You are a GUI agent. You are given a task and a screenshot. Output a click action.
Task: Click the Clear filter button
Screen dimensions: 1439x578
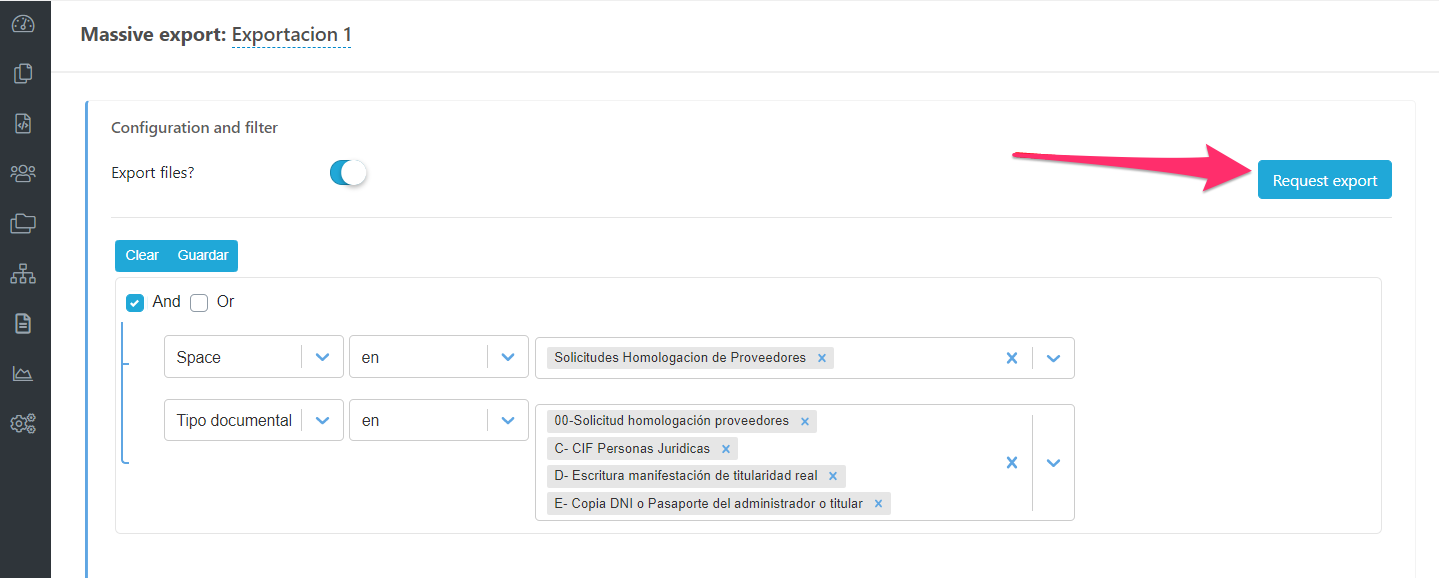(142, 256)
